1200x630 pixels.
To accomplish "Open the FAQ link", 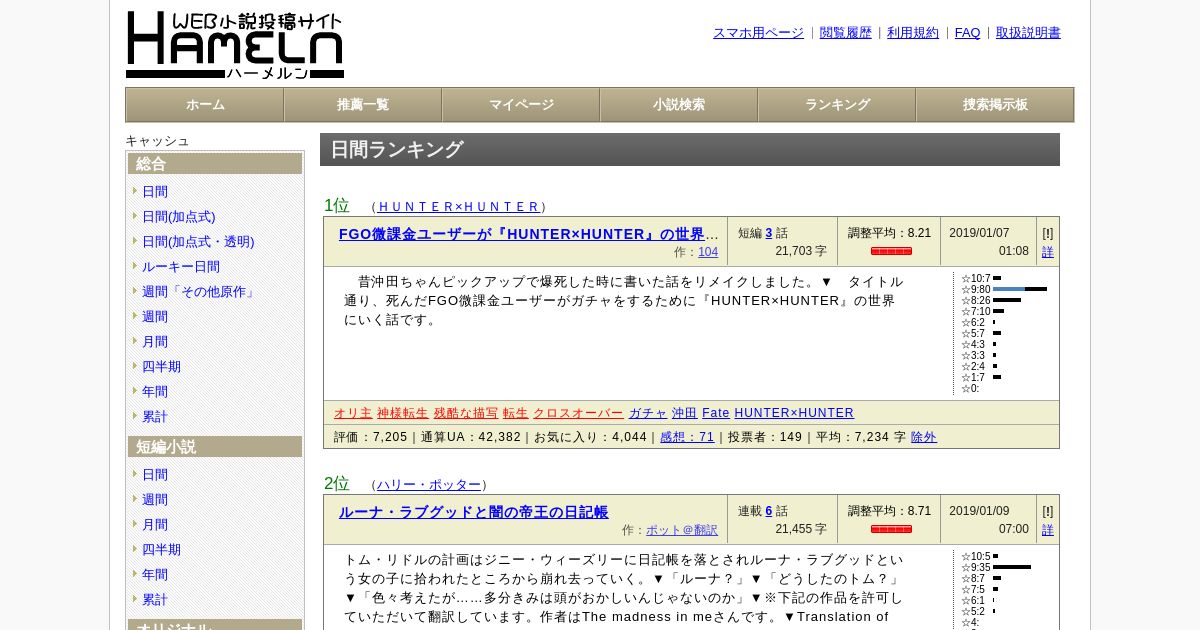I will pyautogui.click(x=968, y=33).
